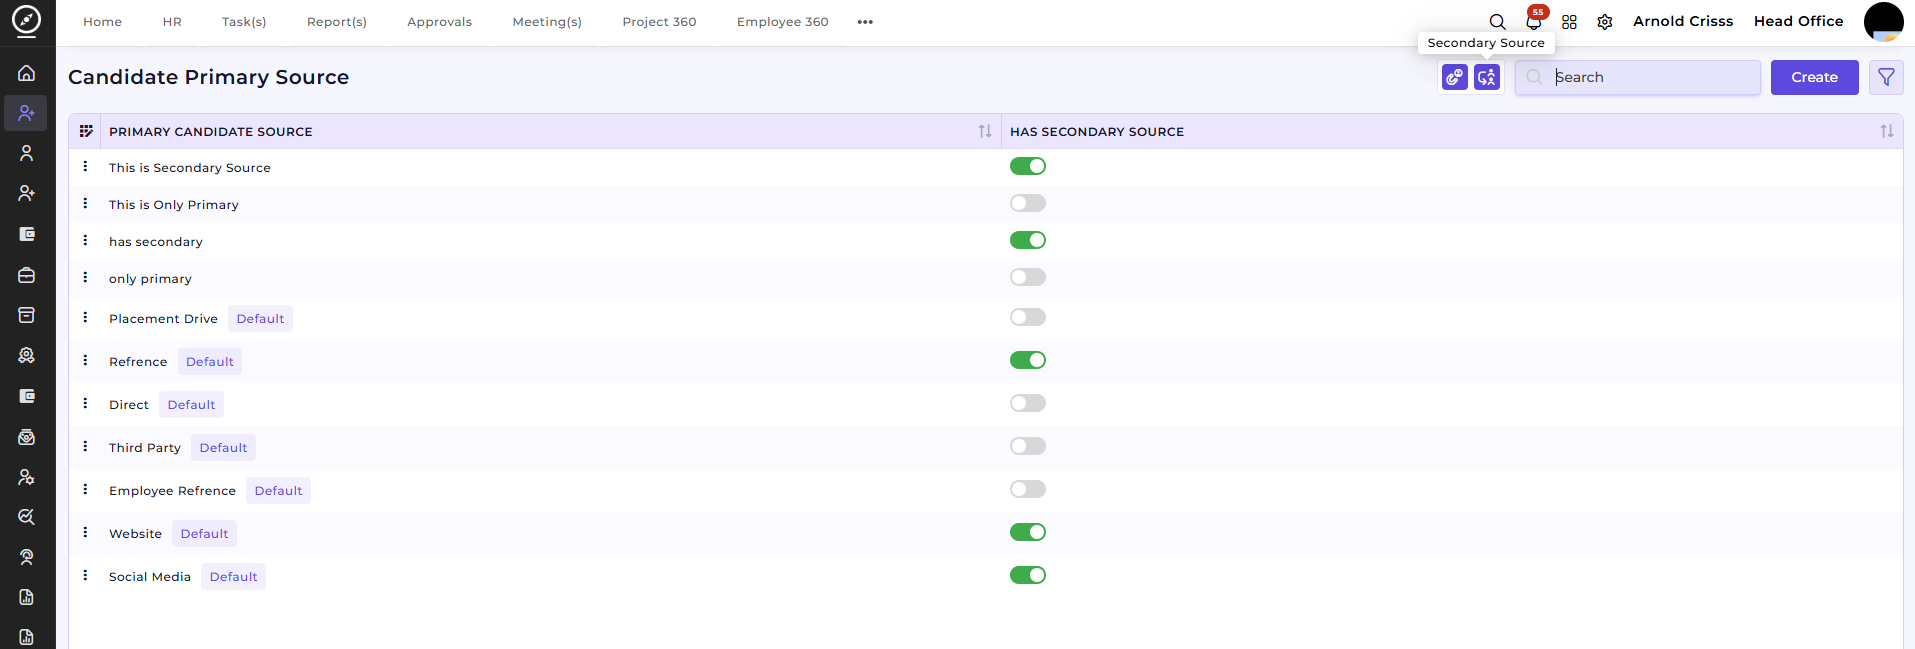
Task: Show more menu items via ellipsis
Action: point(865,22)
